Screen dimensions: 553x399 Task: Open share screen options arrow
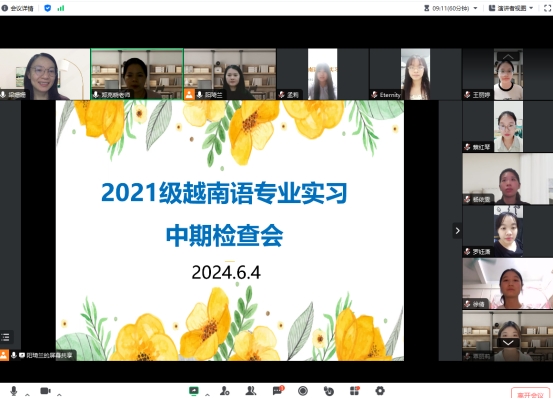point(207,394)
